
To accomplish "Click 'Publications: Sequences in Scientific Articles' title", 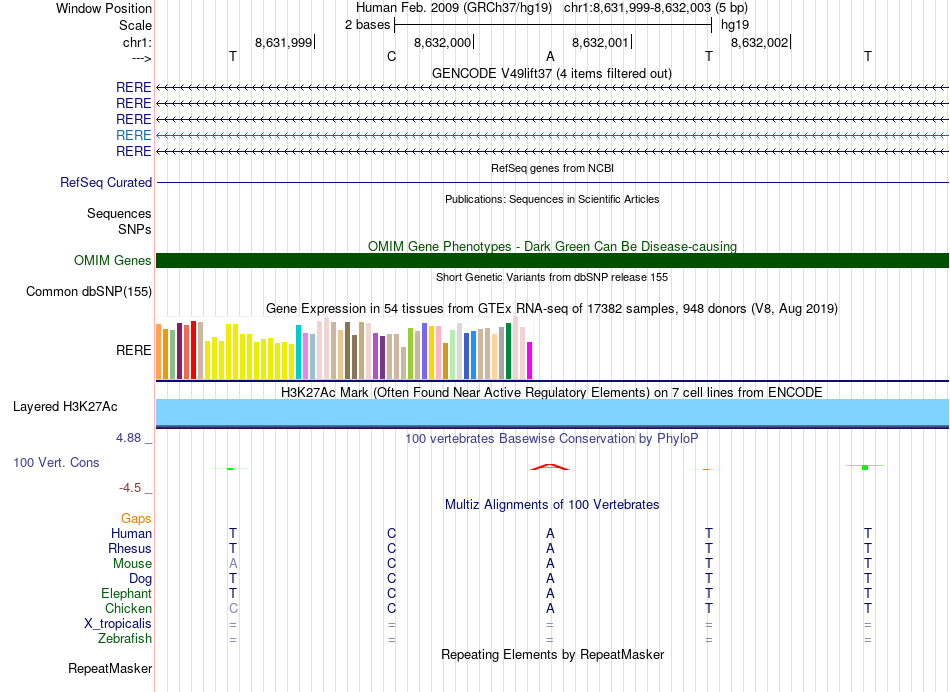I will pos(552,199).
